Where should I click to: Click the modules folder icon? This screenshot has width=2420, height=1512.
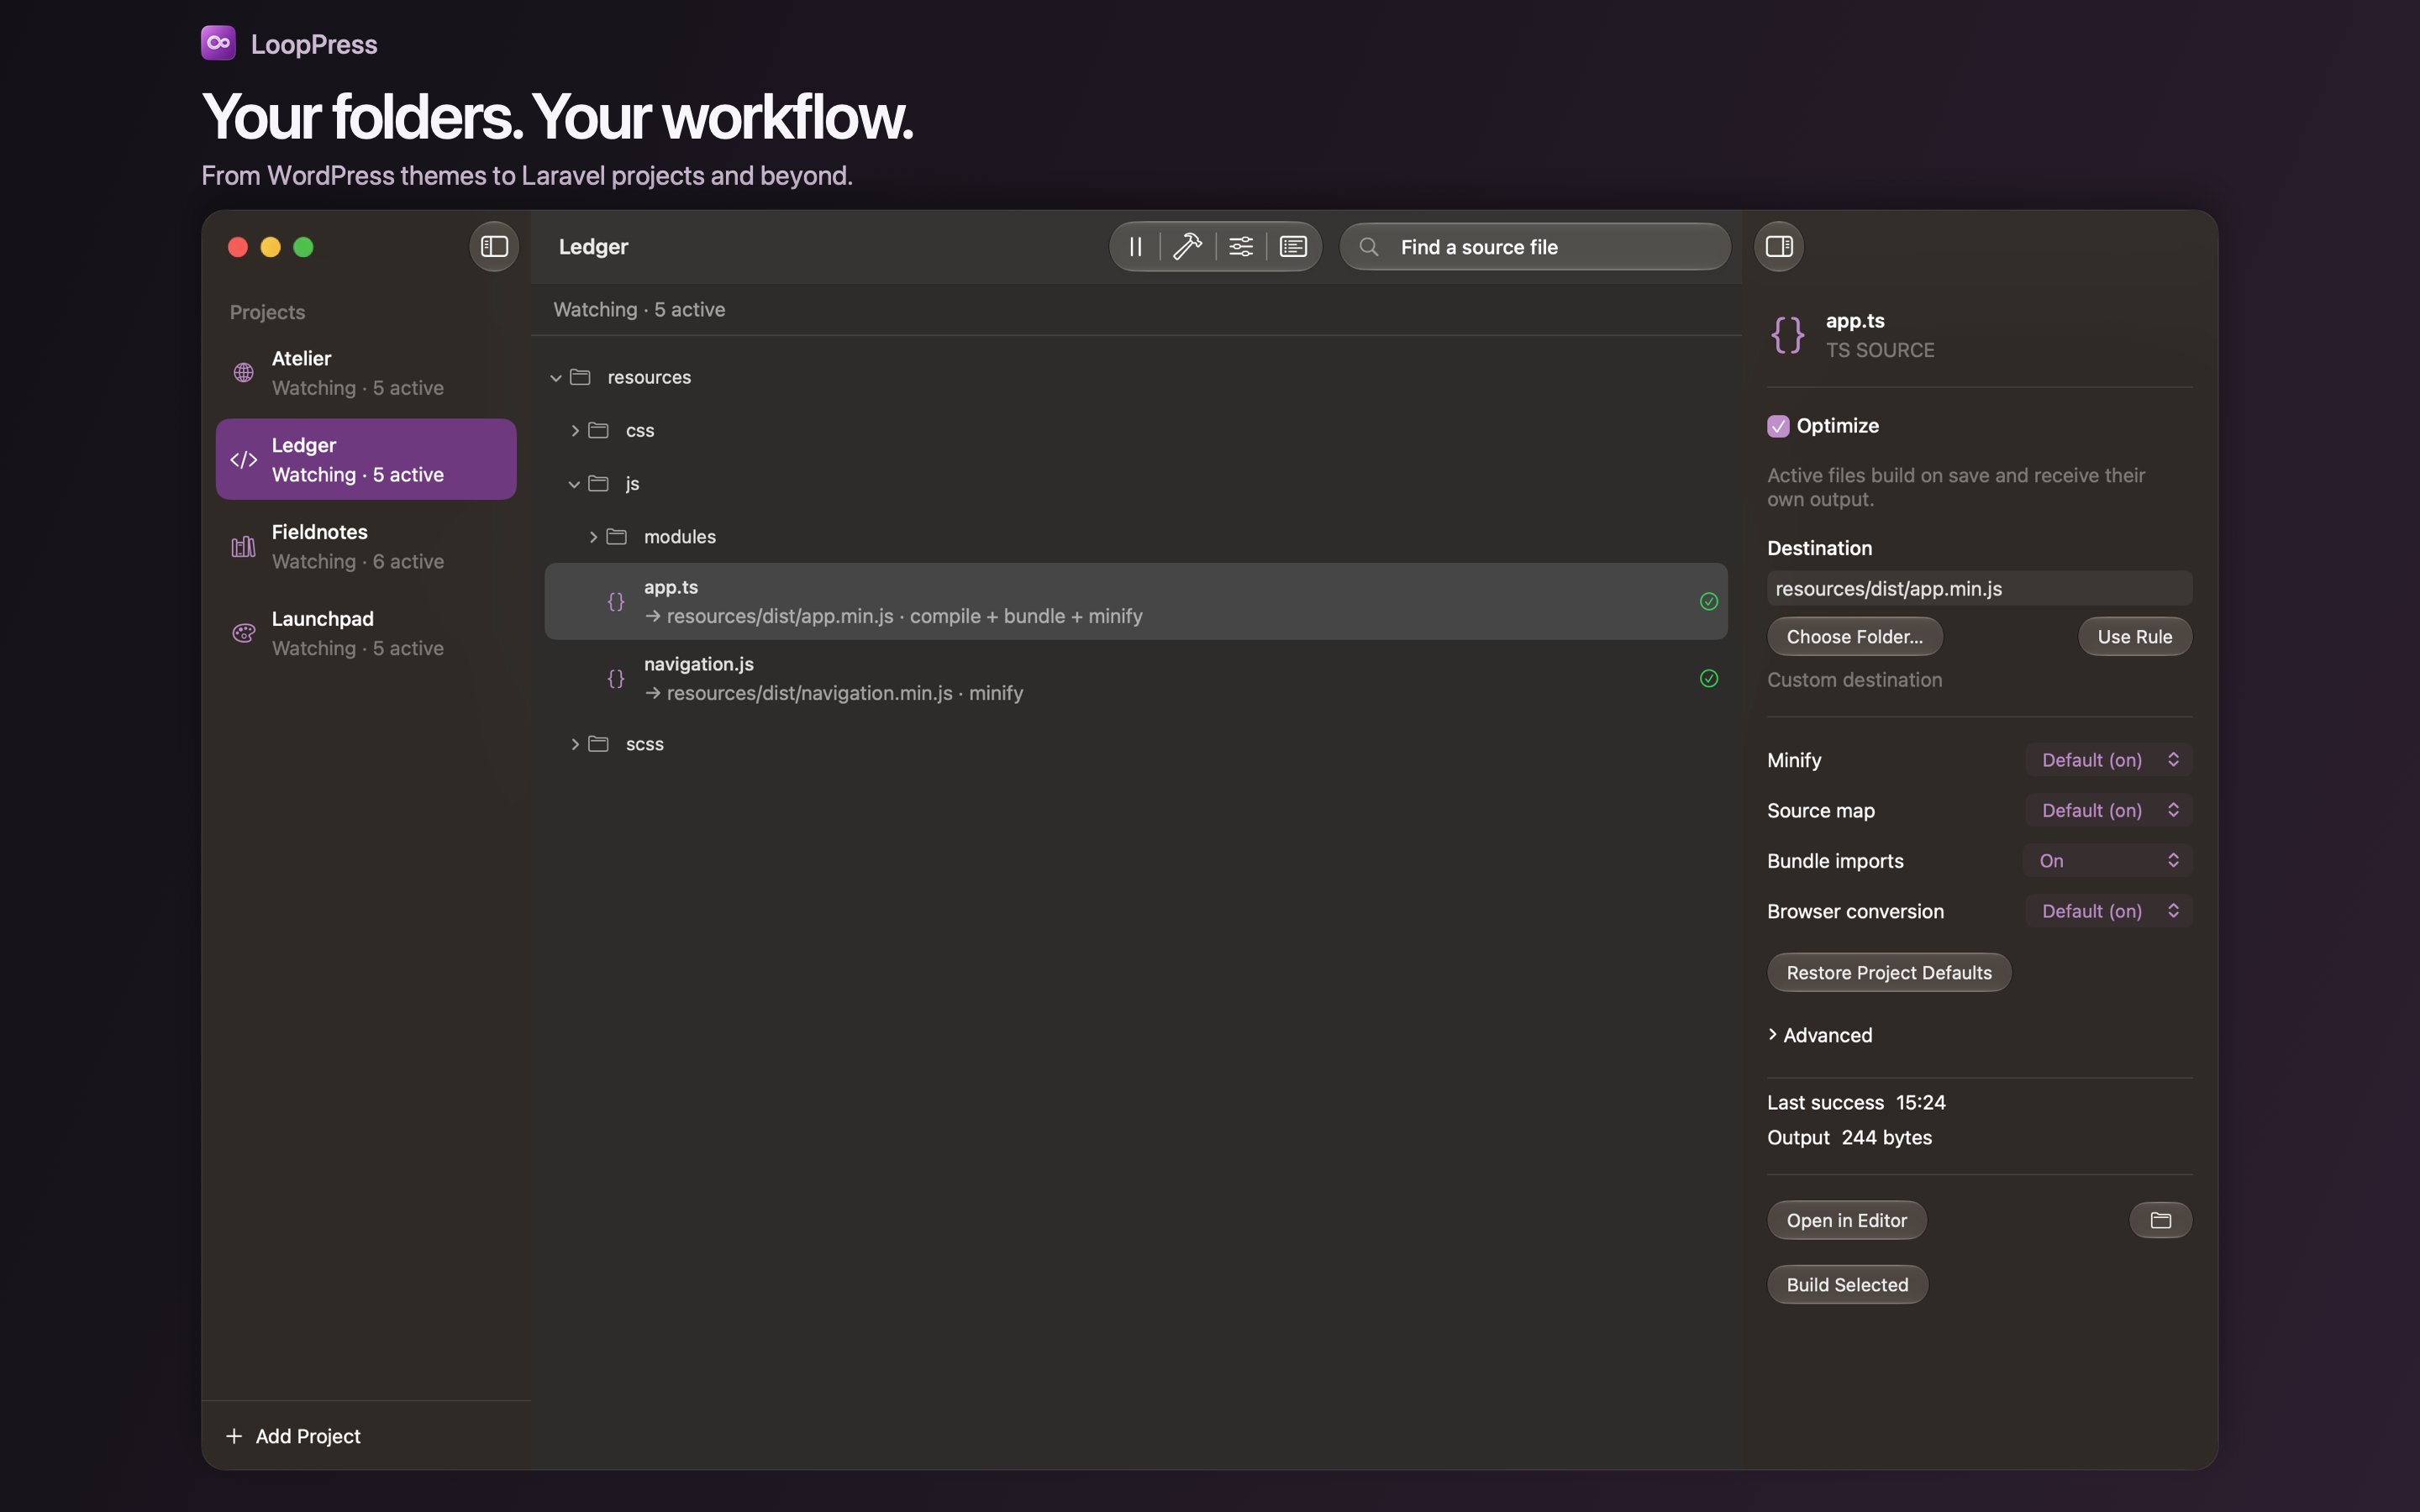coord(617,537)
